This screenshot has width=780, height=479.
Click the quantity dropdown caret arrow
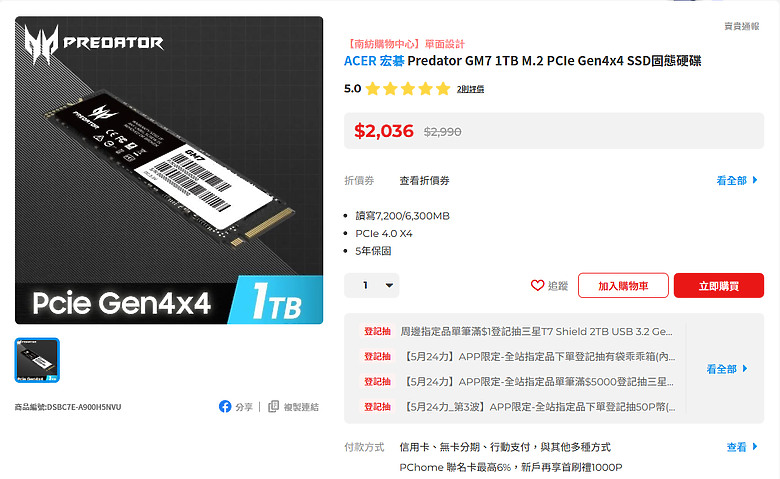click(x=390, y=286)
